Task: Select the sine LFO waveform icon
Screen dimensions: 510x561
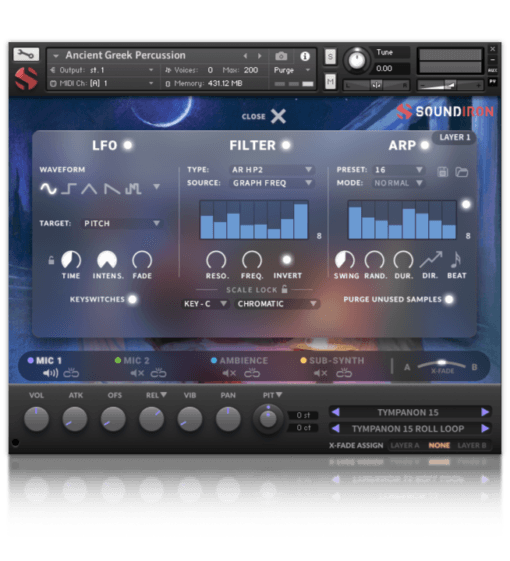Action: click(x=48, y=188)
